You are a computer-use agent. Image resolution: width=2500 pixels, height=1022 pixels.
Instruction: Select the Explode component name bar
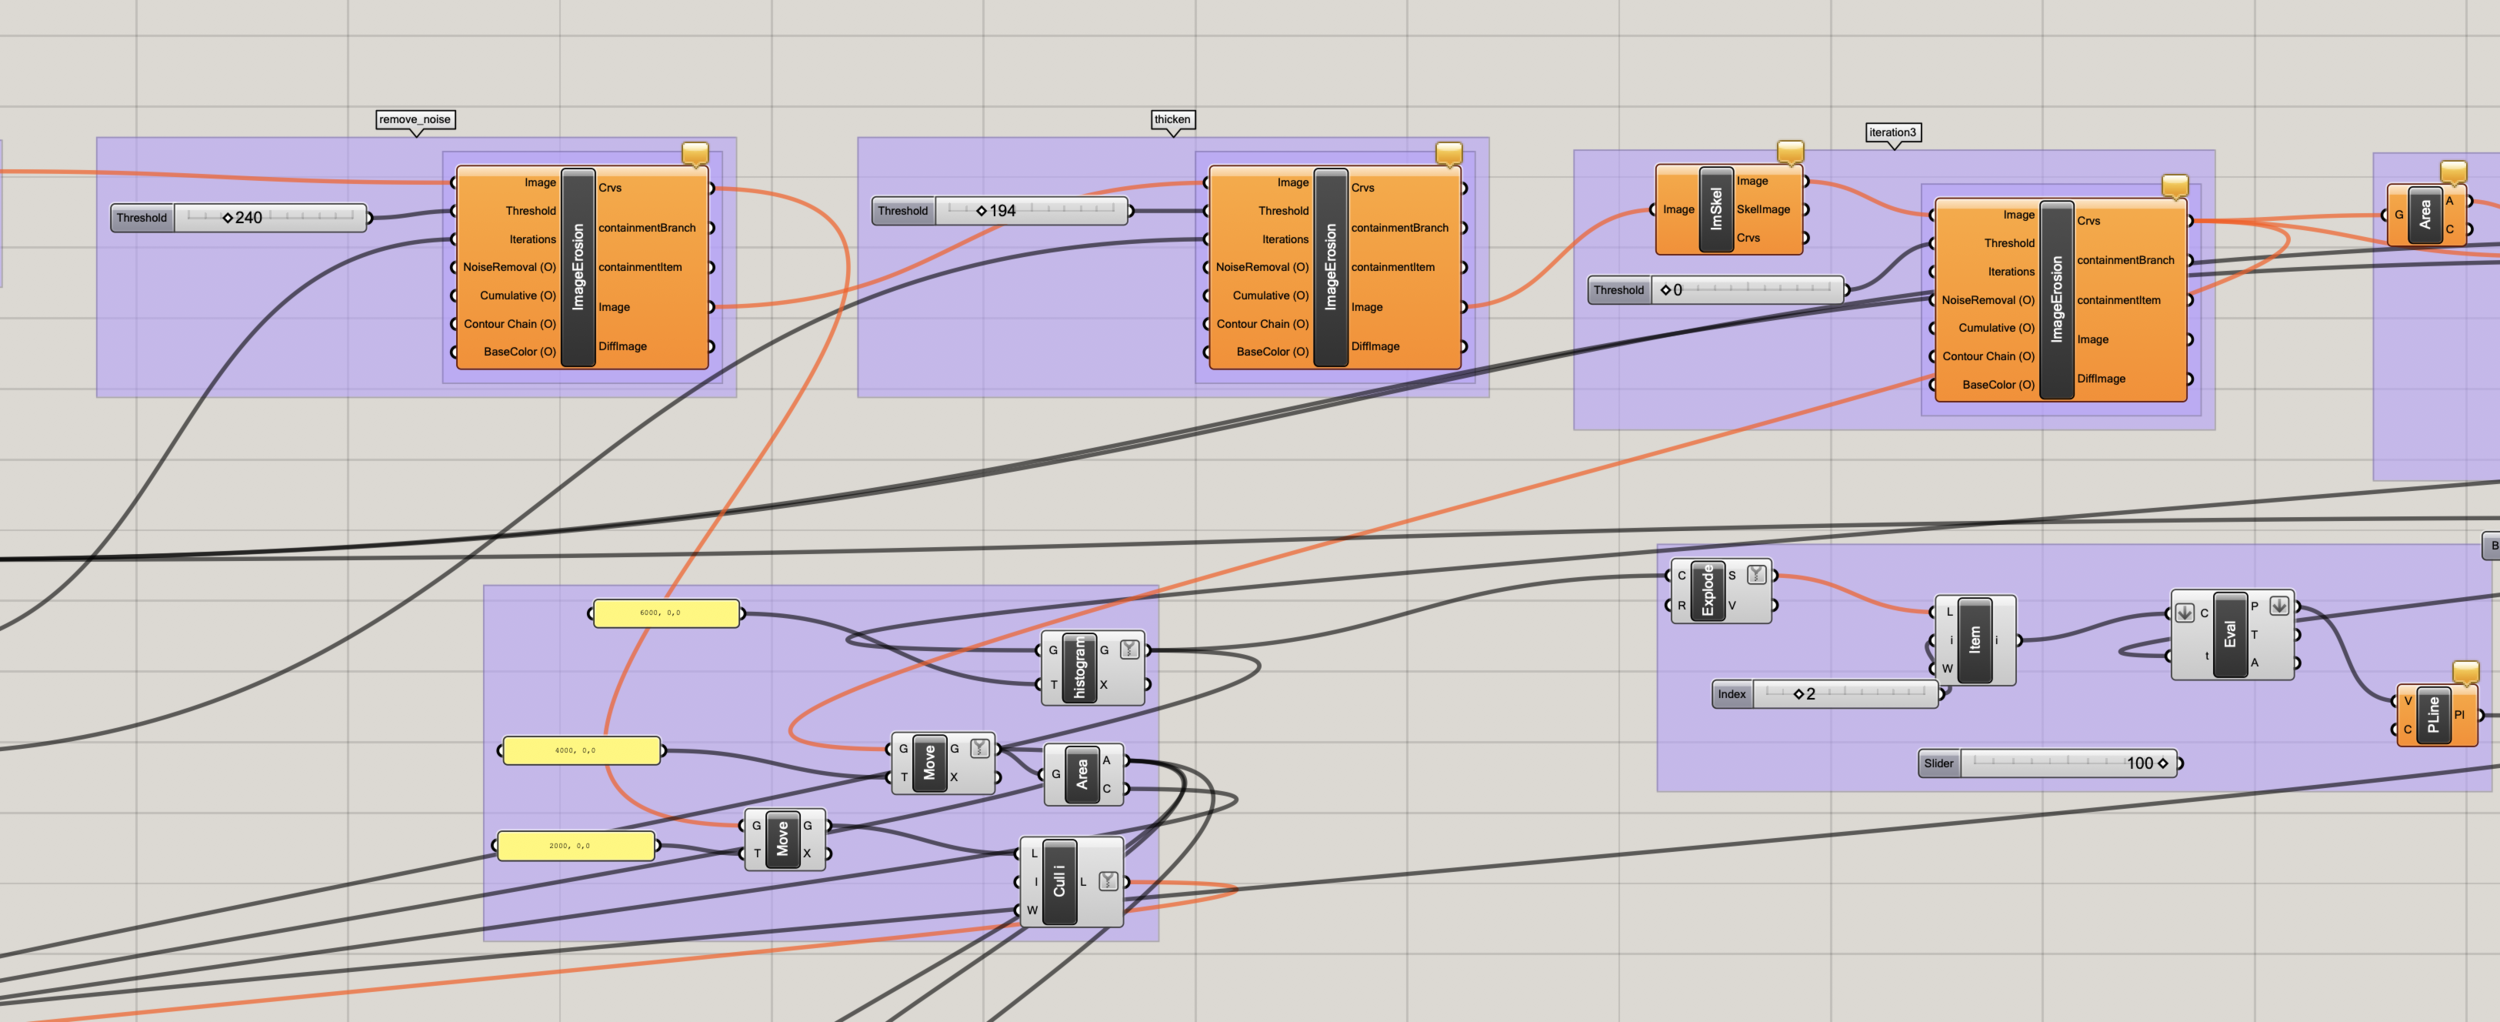[1707, 590]
